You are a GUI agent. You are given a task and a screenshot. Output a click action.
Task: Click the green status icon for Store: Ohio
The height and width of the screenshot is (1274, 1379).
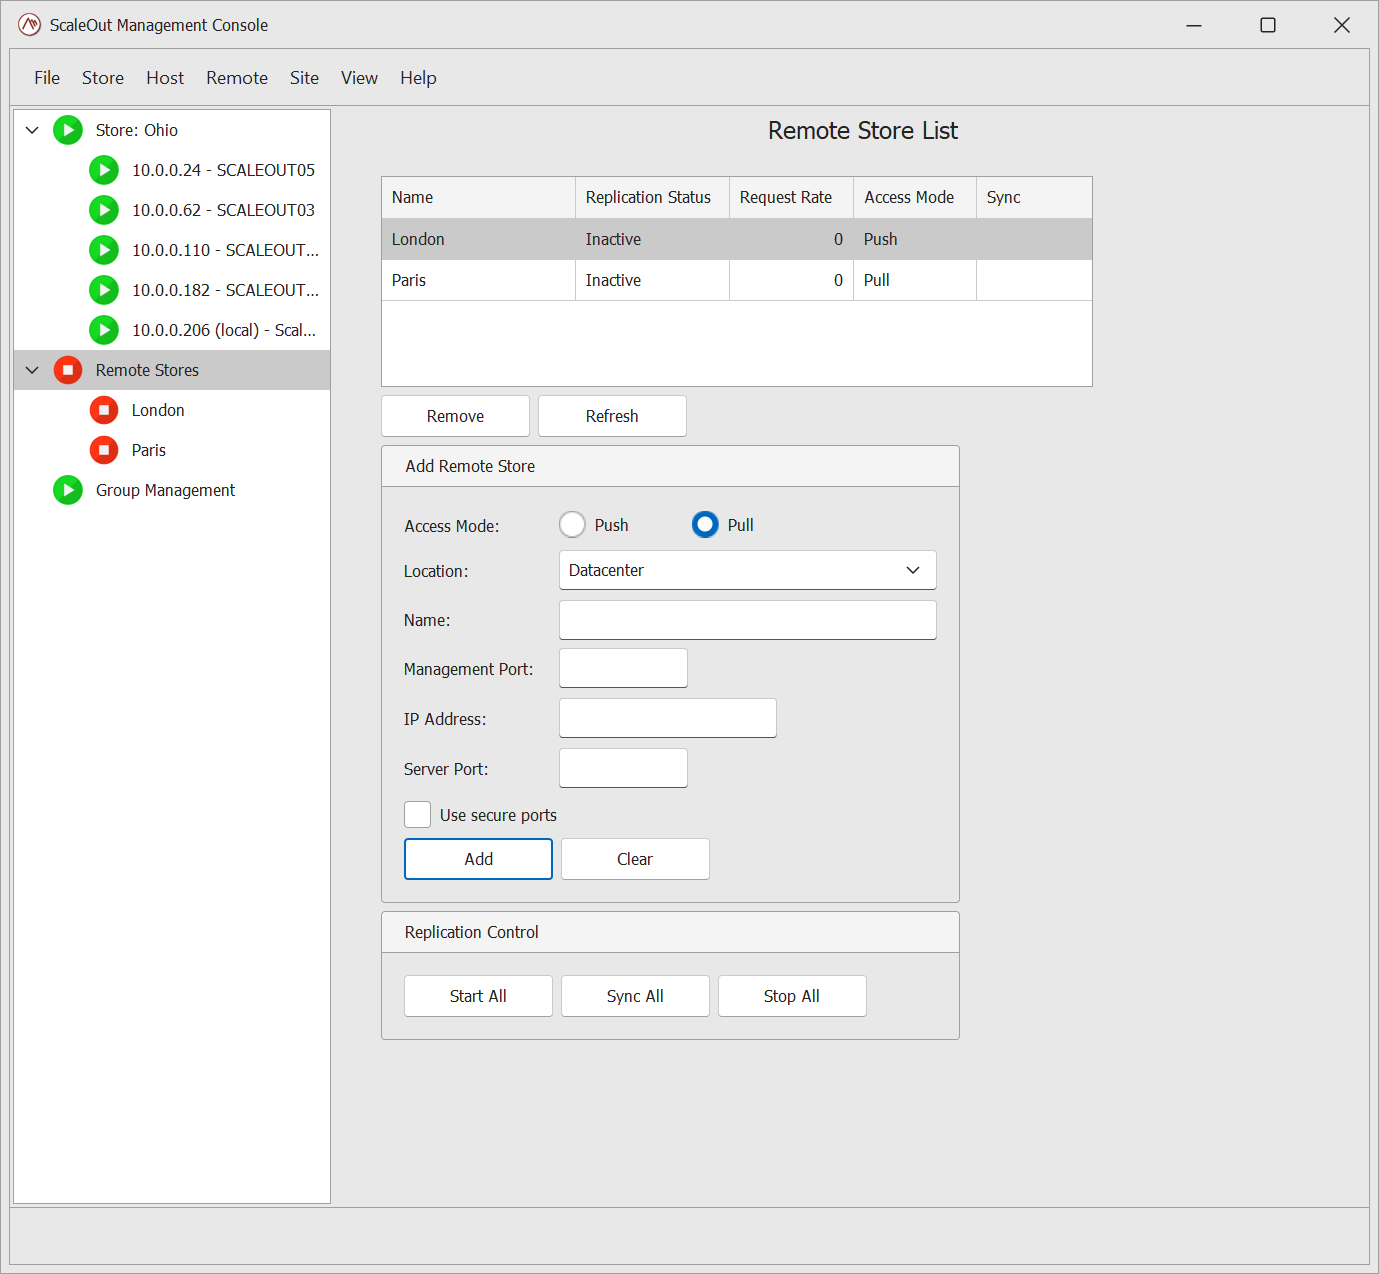point(68,130)
